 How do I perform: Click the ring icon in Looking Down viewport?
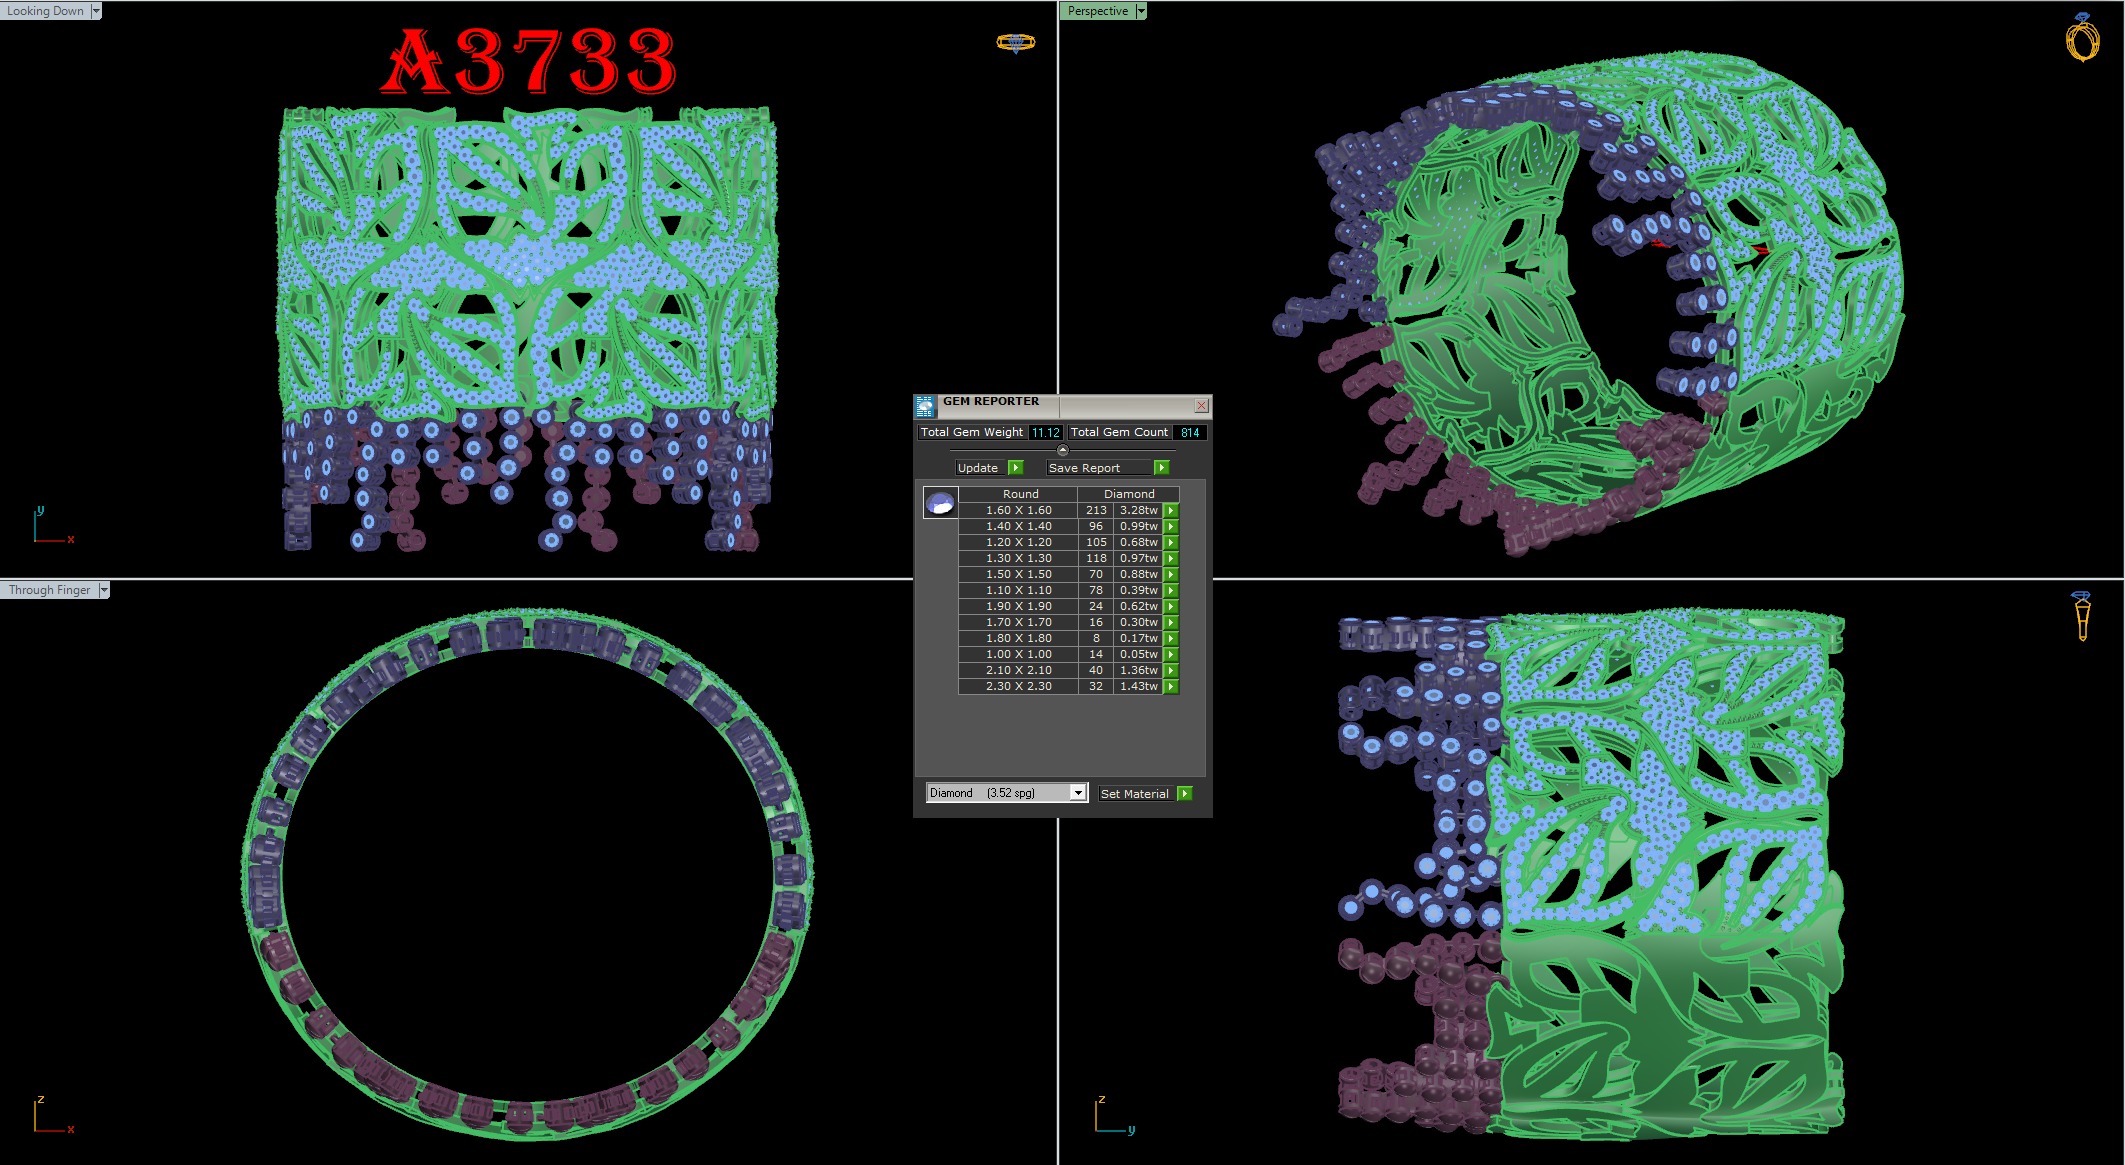pyautogui.click(x=1015, y=42)
